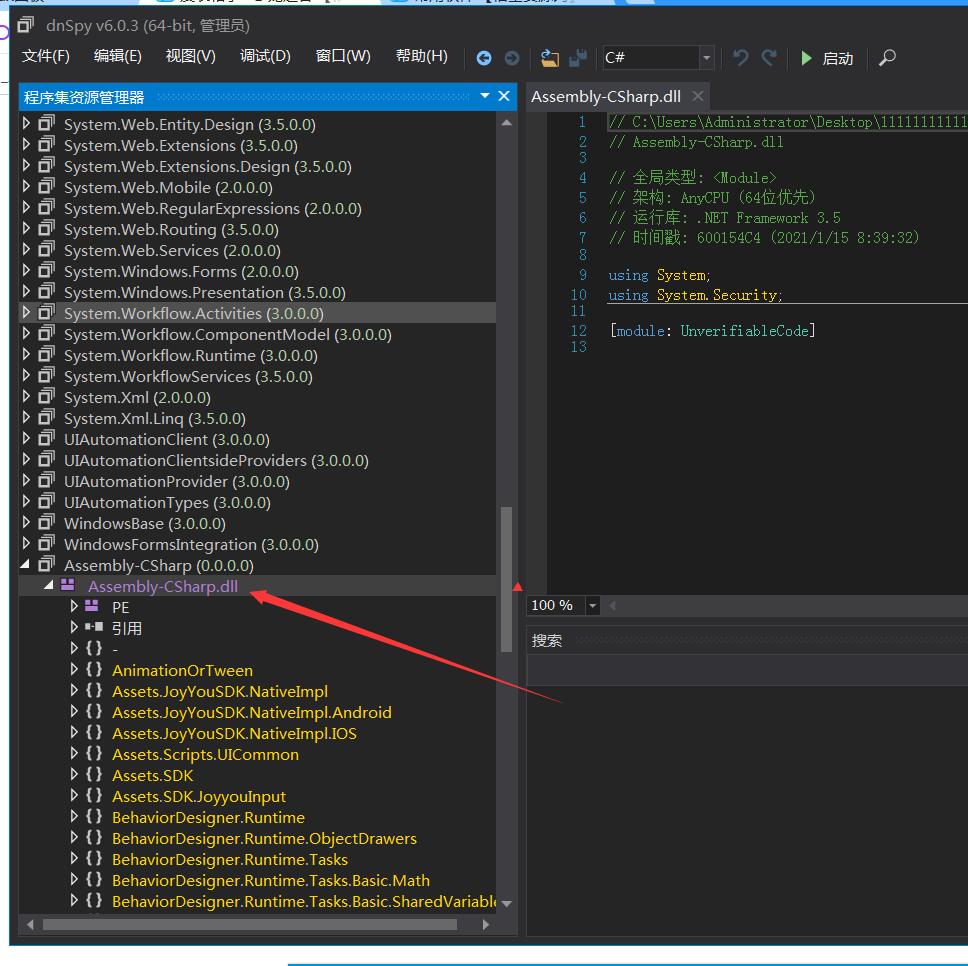Image resolution: width=968 pixels, height=966 pixels.
Task: Collapse the Assembly-CSharp.dll module node
Action: coord(49,585)
